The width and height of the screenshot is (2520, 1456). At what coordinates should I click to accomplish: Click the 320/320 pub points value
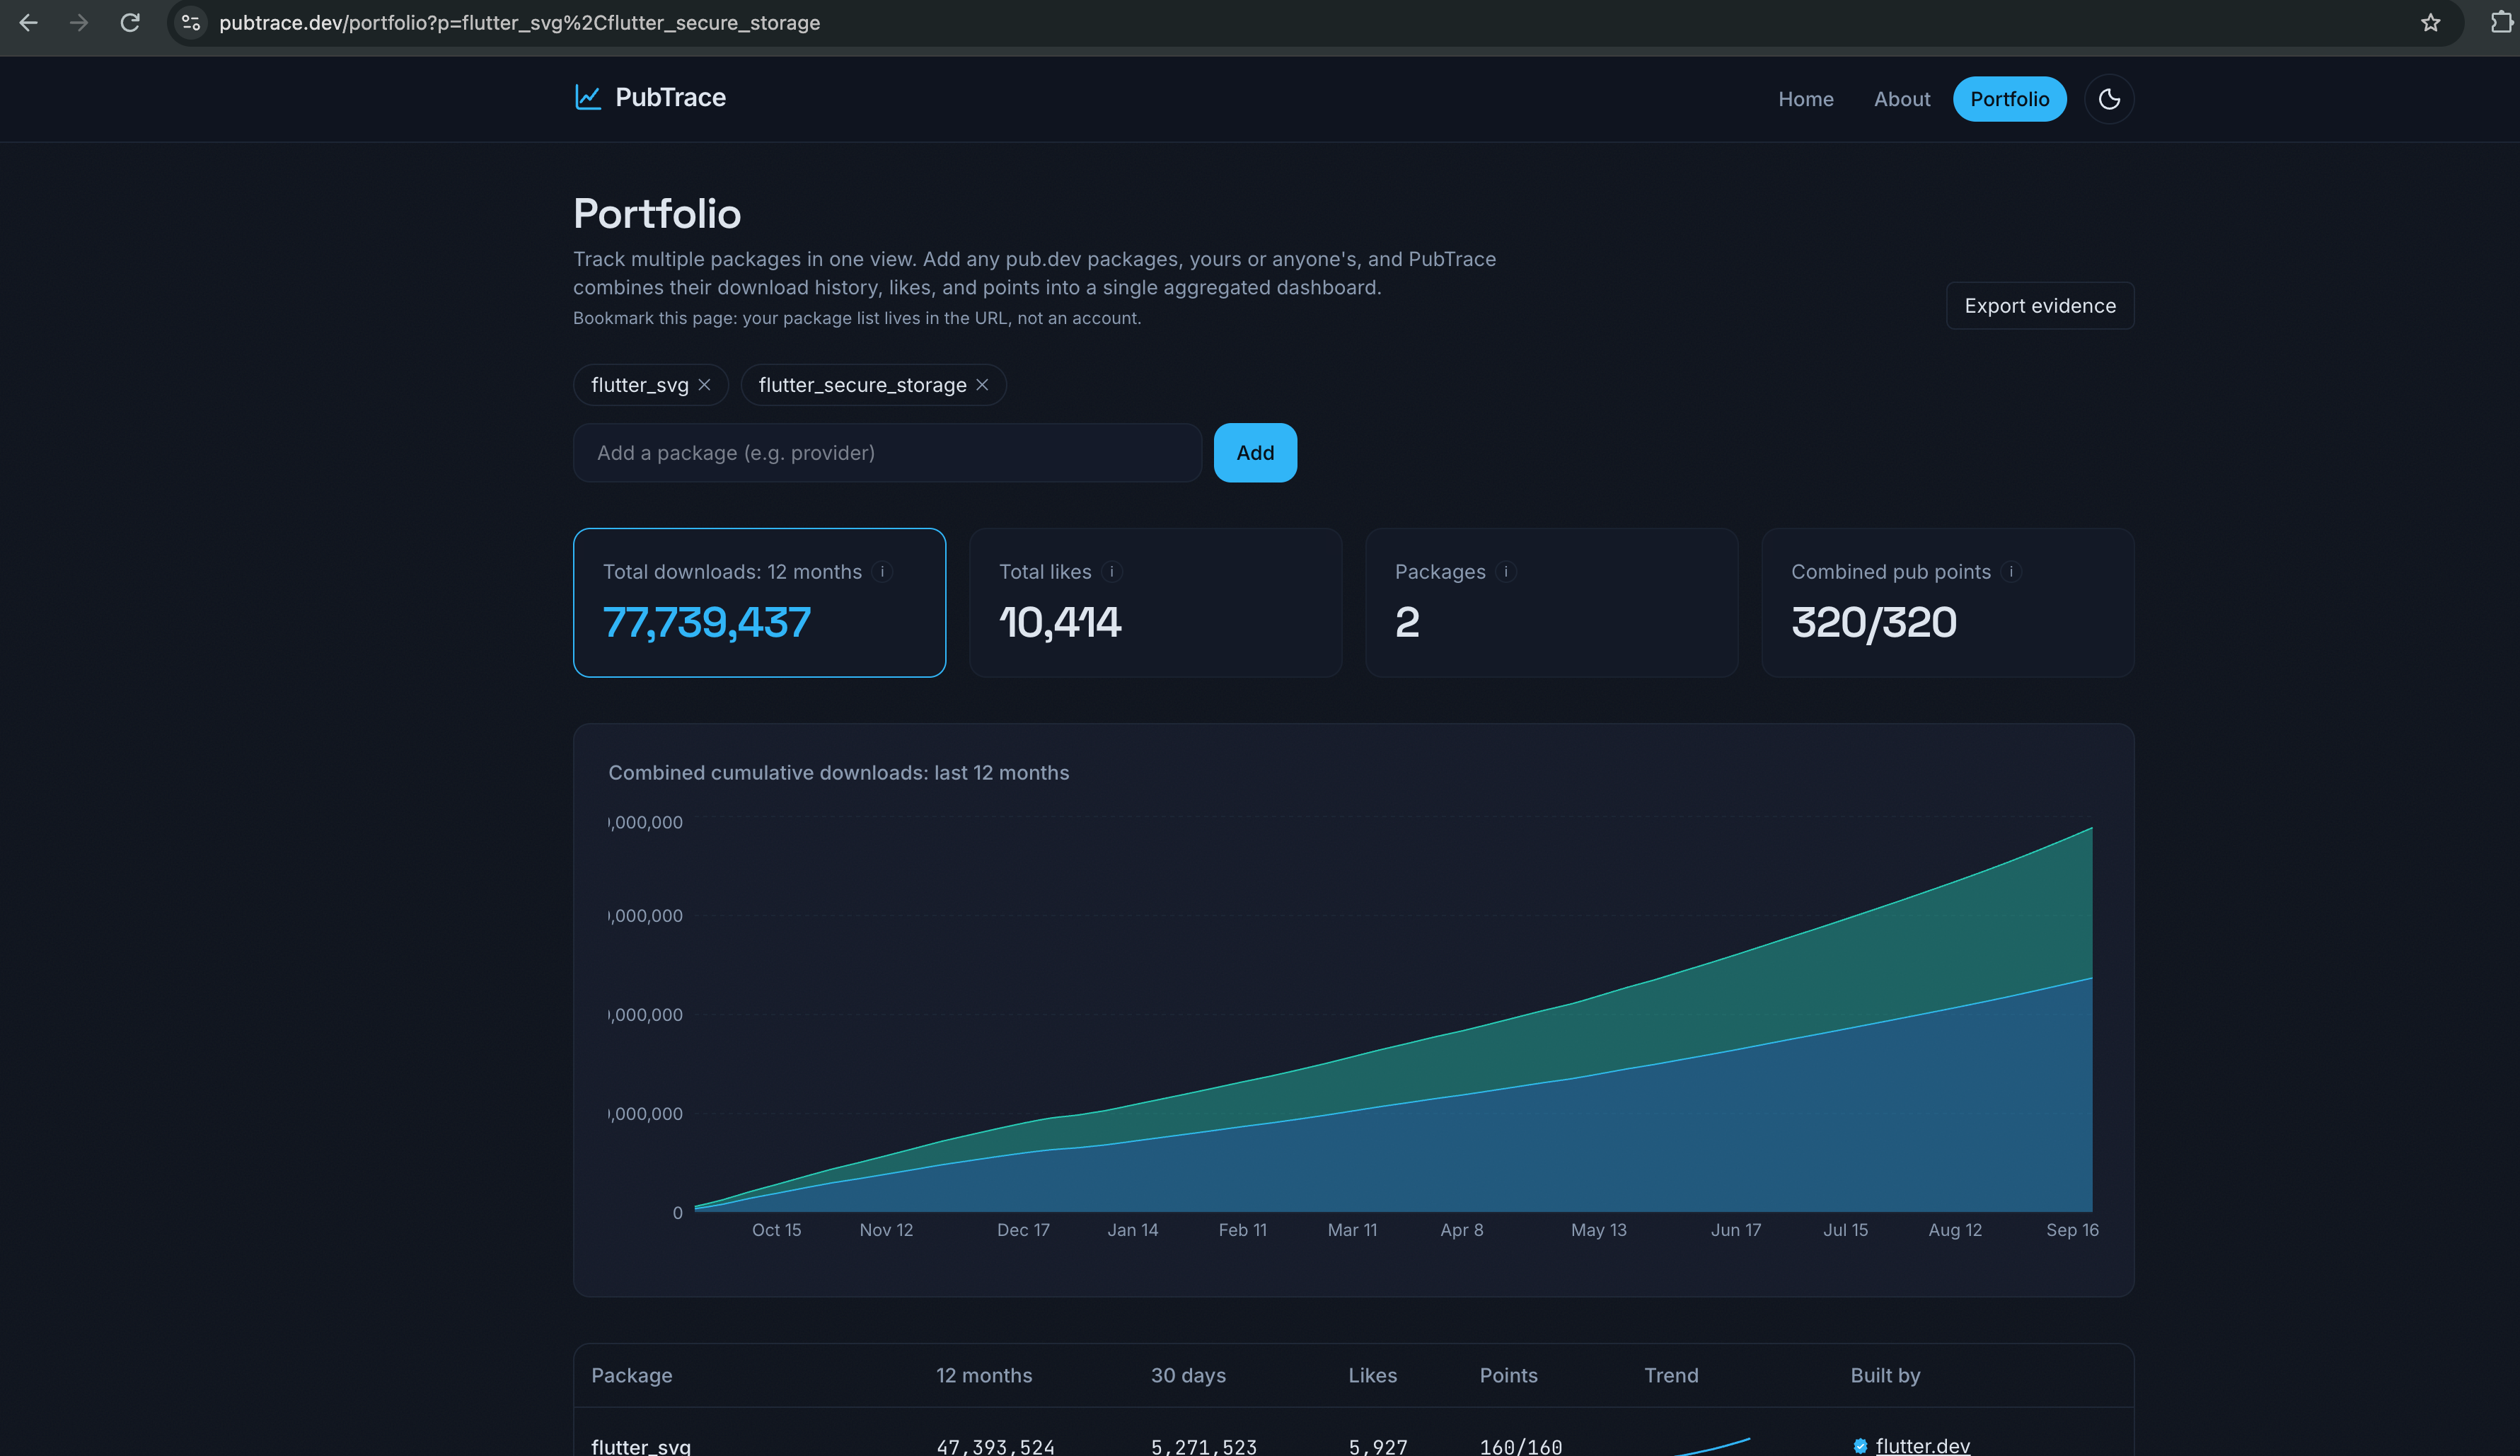(1874, 622)
